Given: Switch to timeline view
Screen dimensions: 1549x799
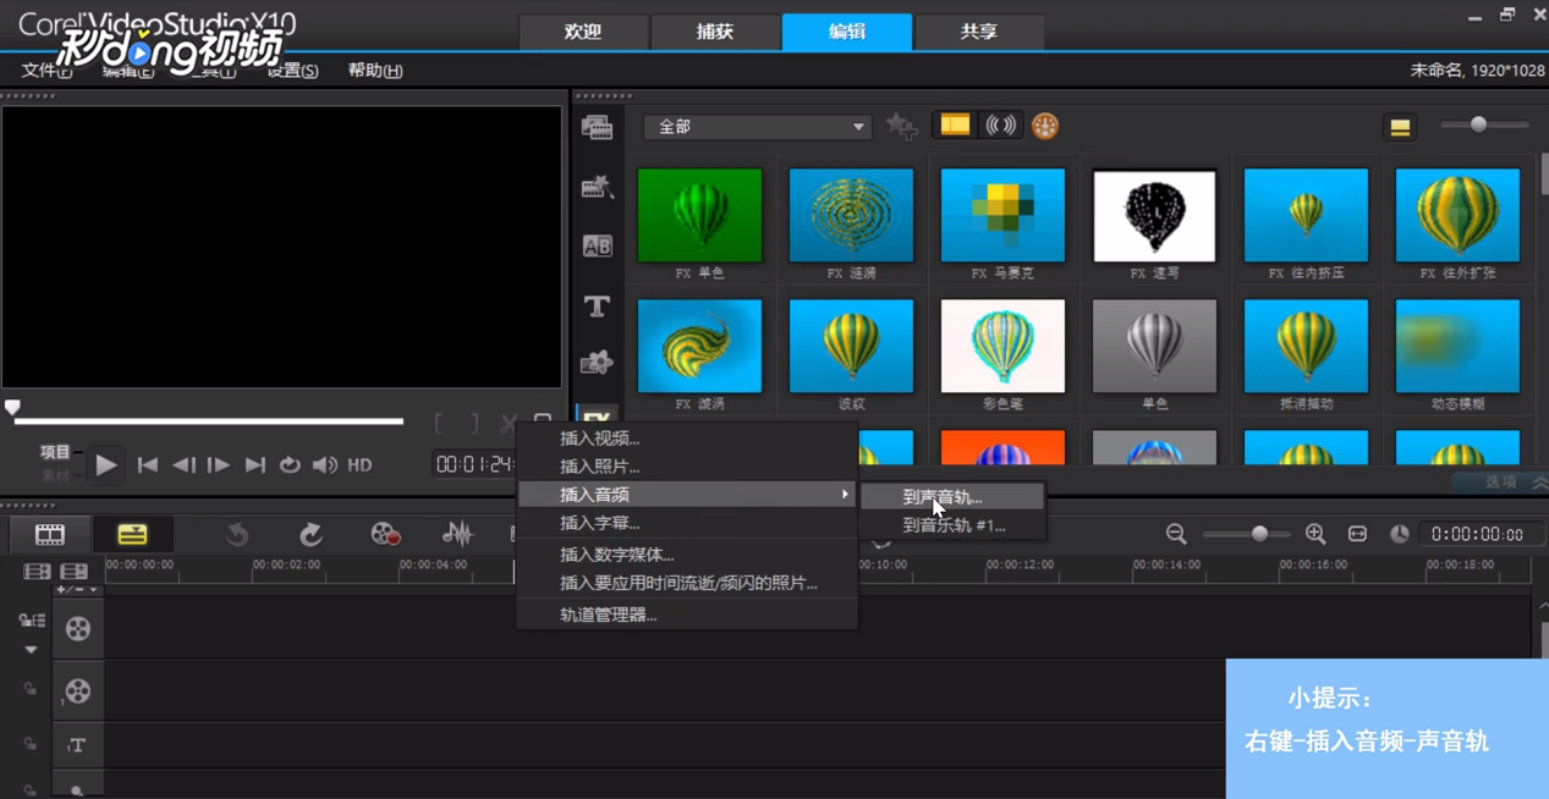Looking at the screenshot, I should click(x=132, y=535).
